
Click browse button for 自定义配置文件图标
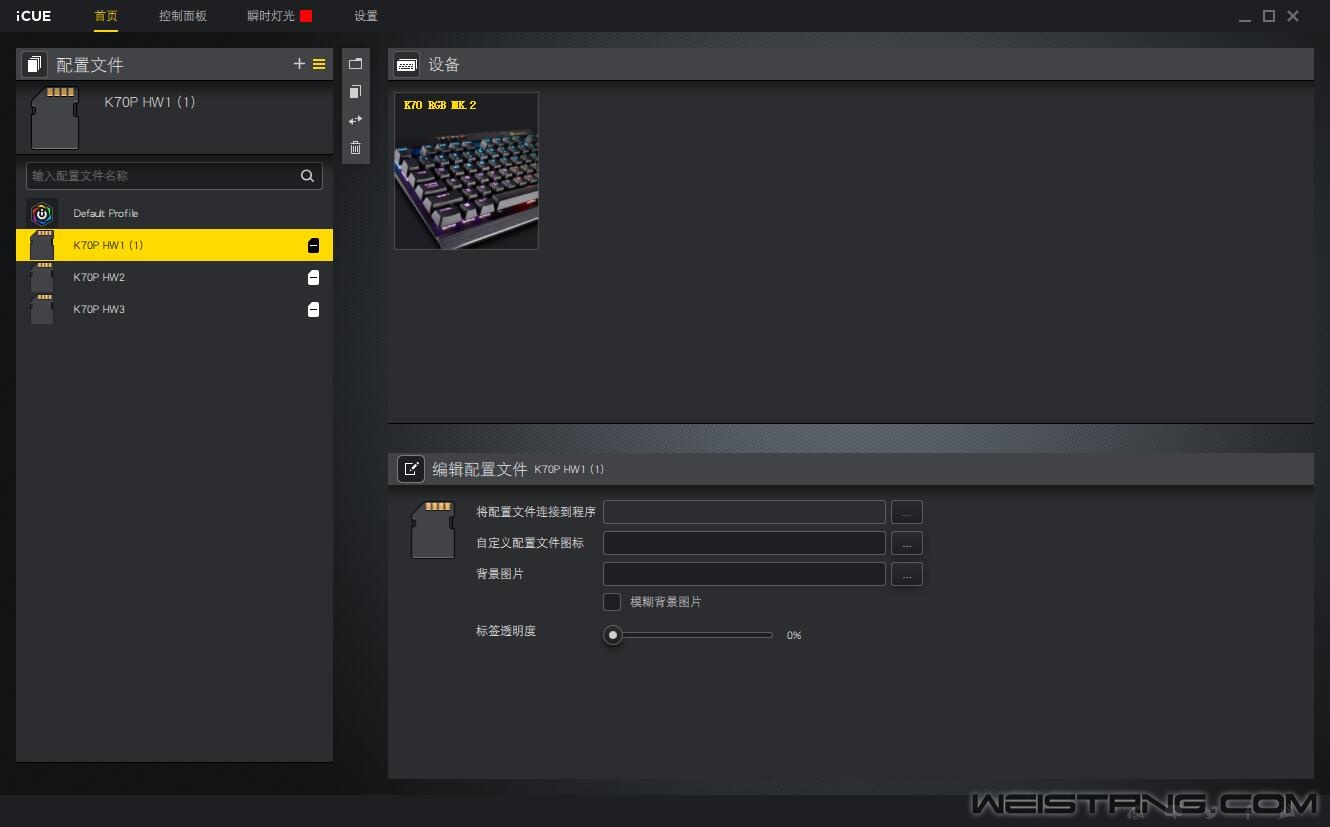point(906,544)
